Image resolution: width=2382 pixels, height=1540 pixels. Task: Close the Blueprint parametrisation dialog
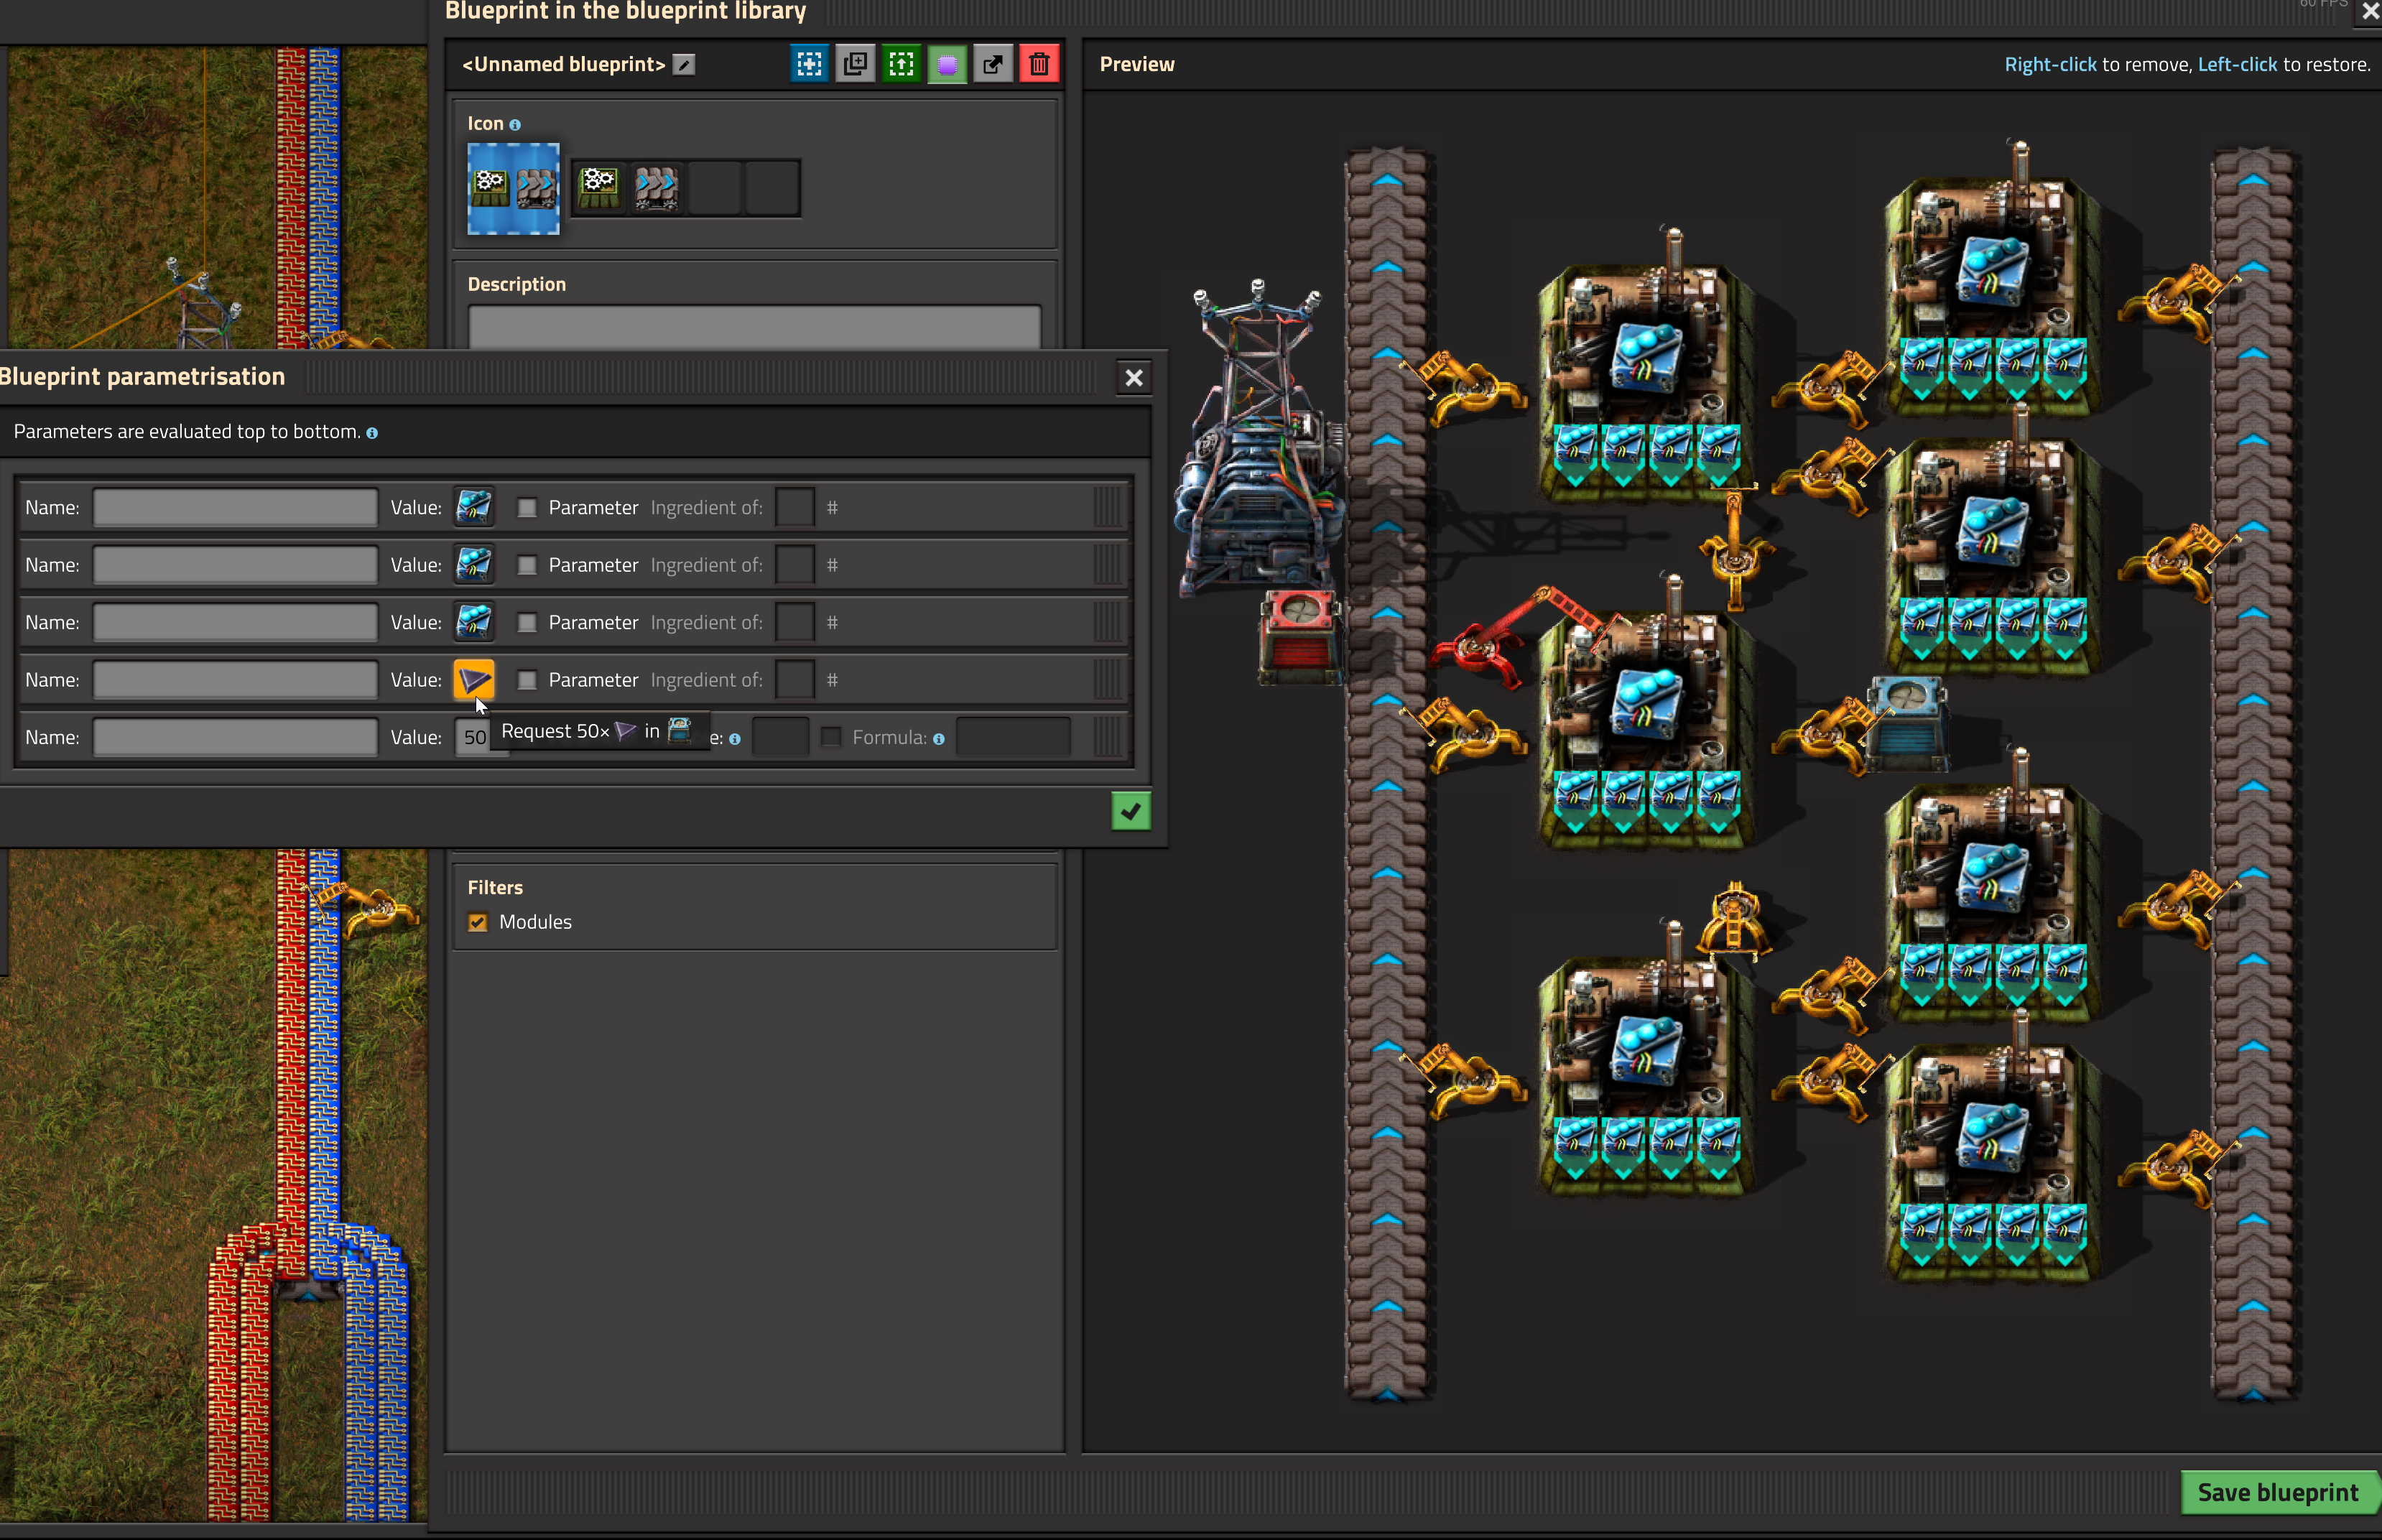pos(1133,378)
